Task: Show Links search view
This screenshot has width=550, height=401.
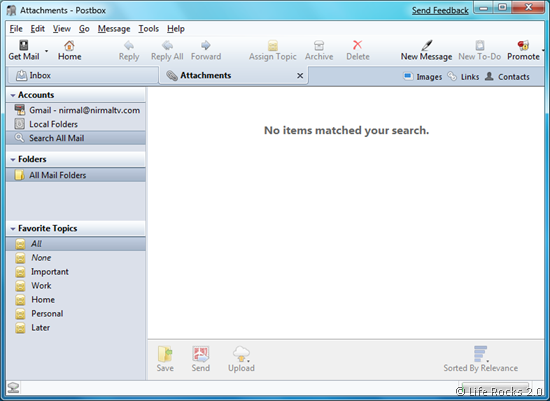Action: point(463,76)
